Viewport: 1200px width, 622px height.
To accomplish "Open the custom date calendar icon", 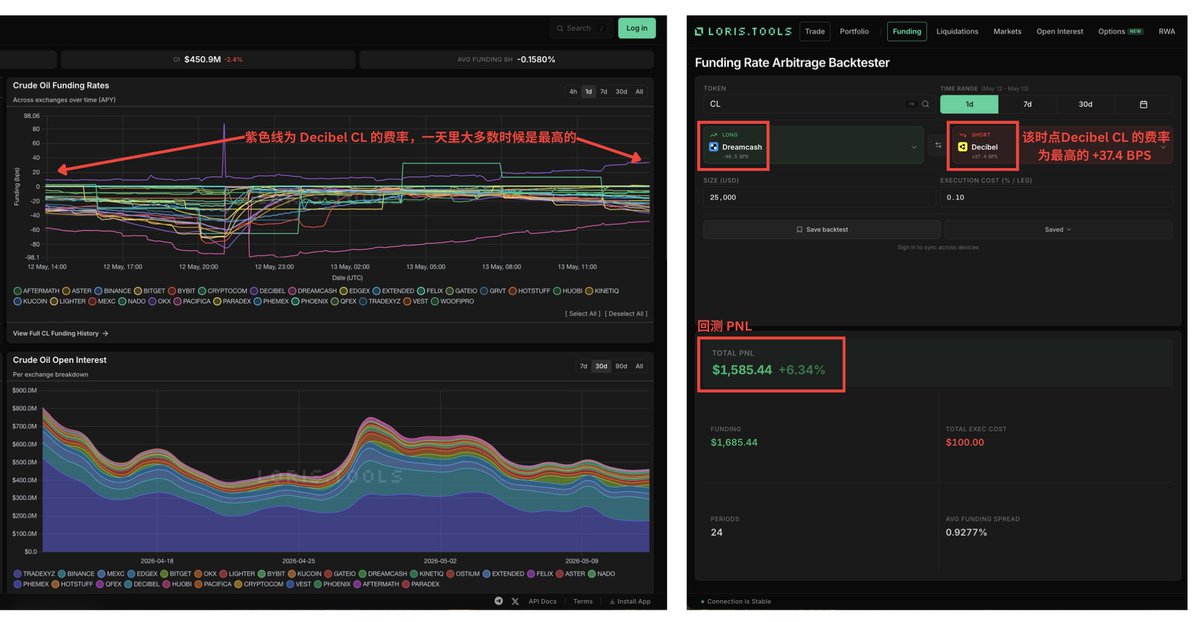I will click(x=1144, y=104).
